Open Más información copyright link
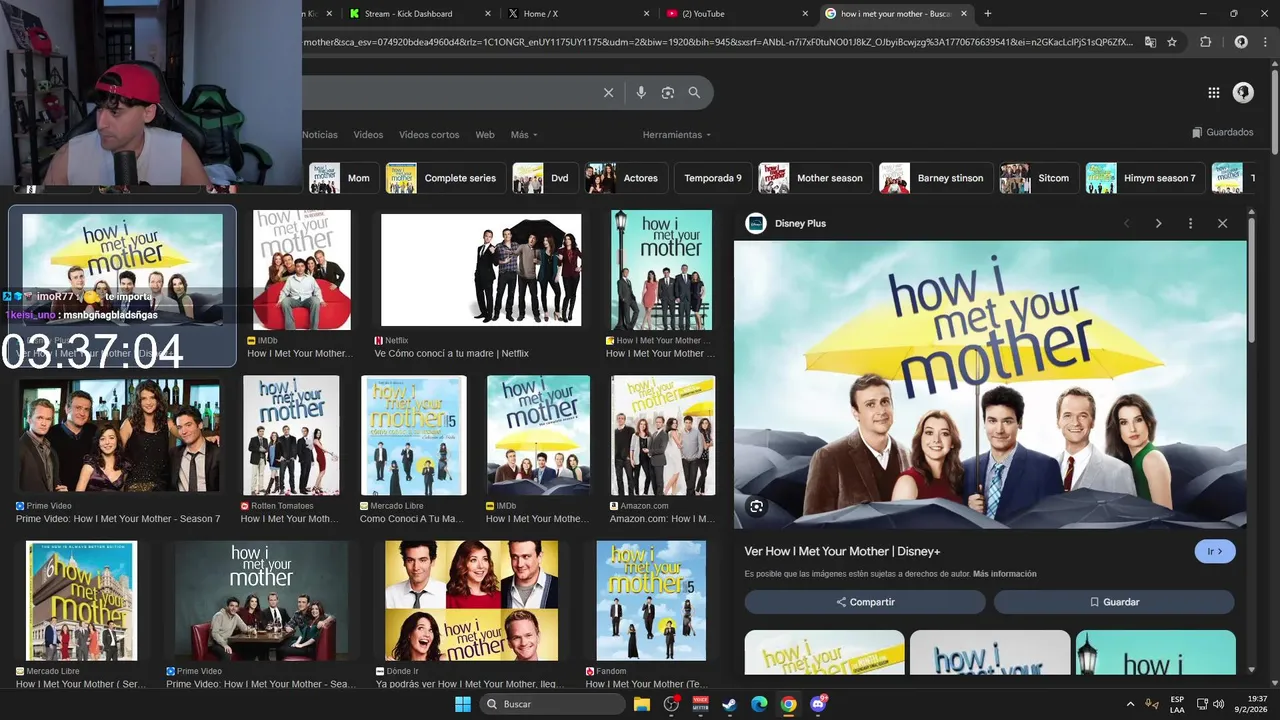1280x720 pixels. point(1004,574)
